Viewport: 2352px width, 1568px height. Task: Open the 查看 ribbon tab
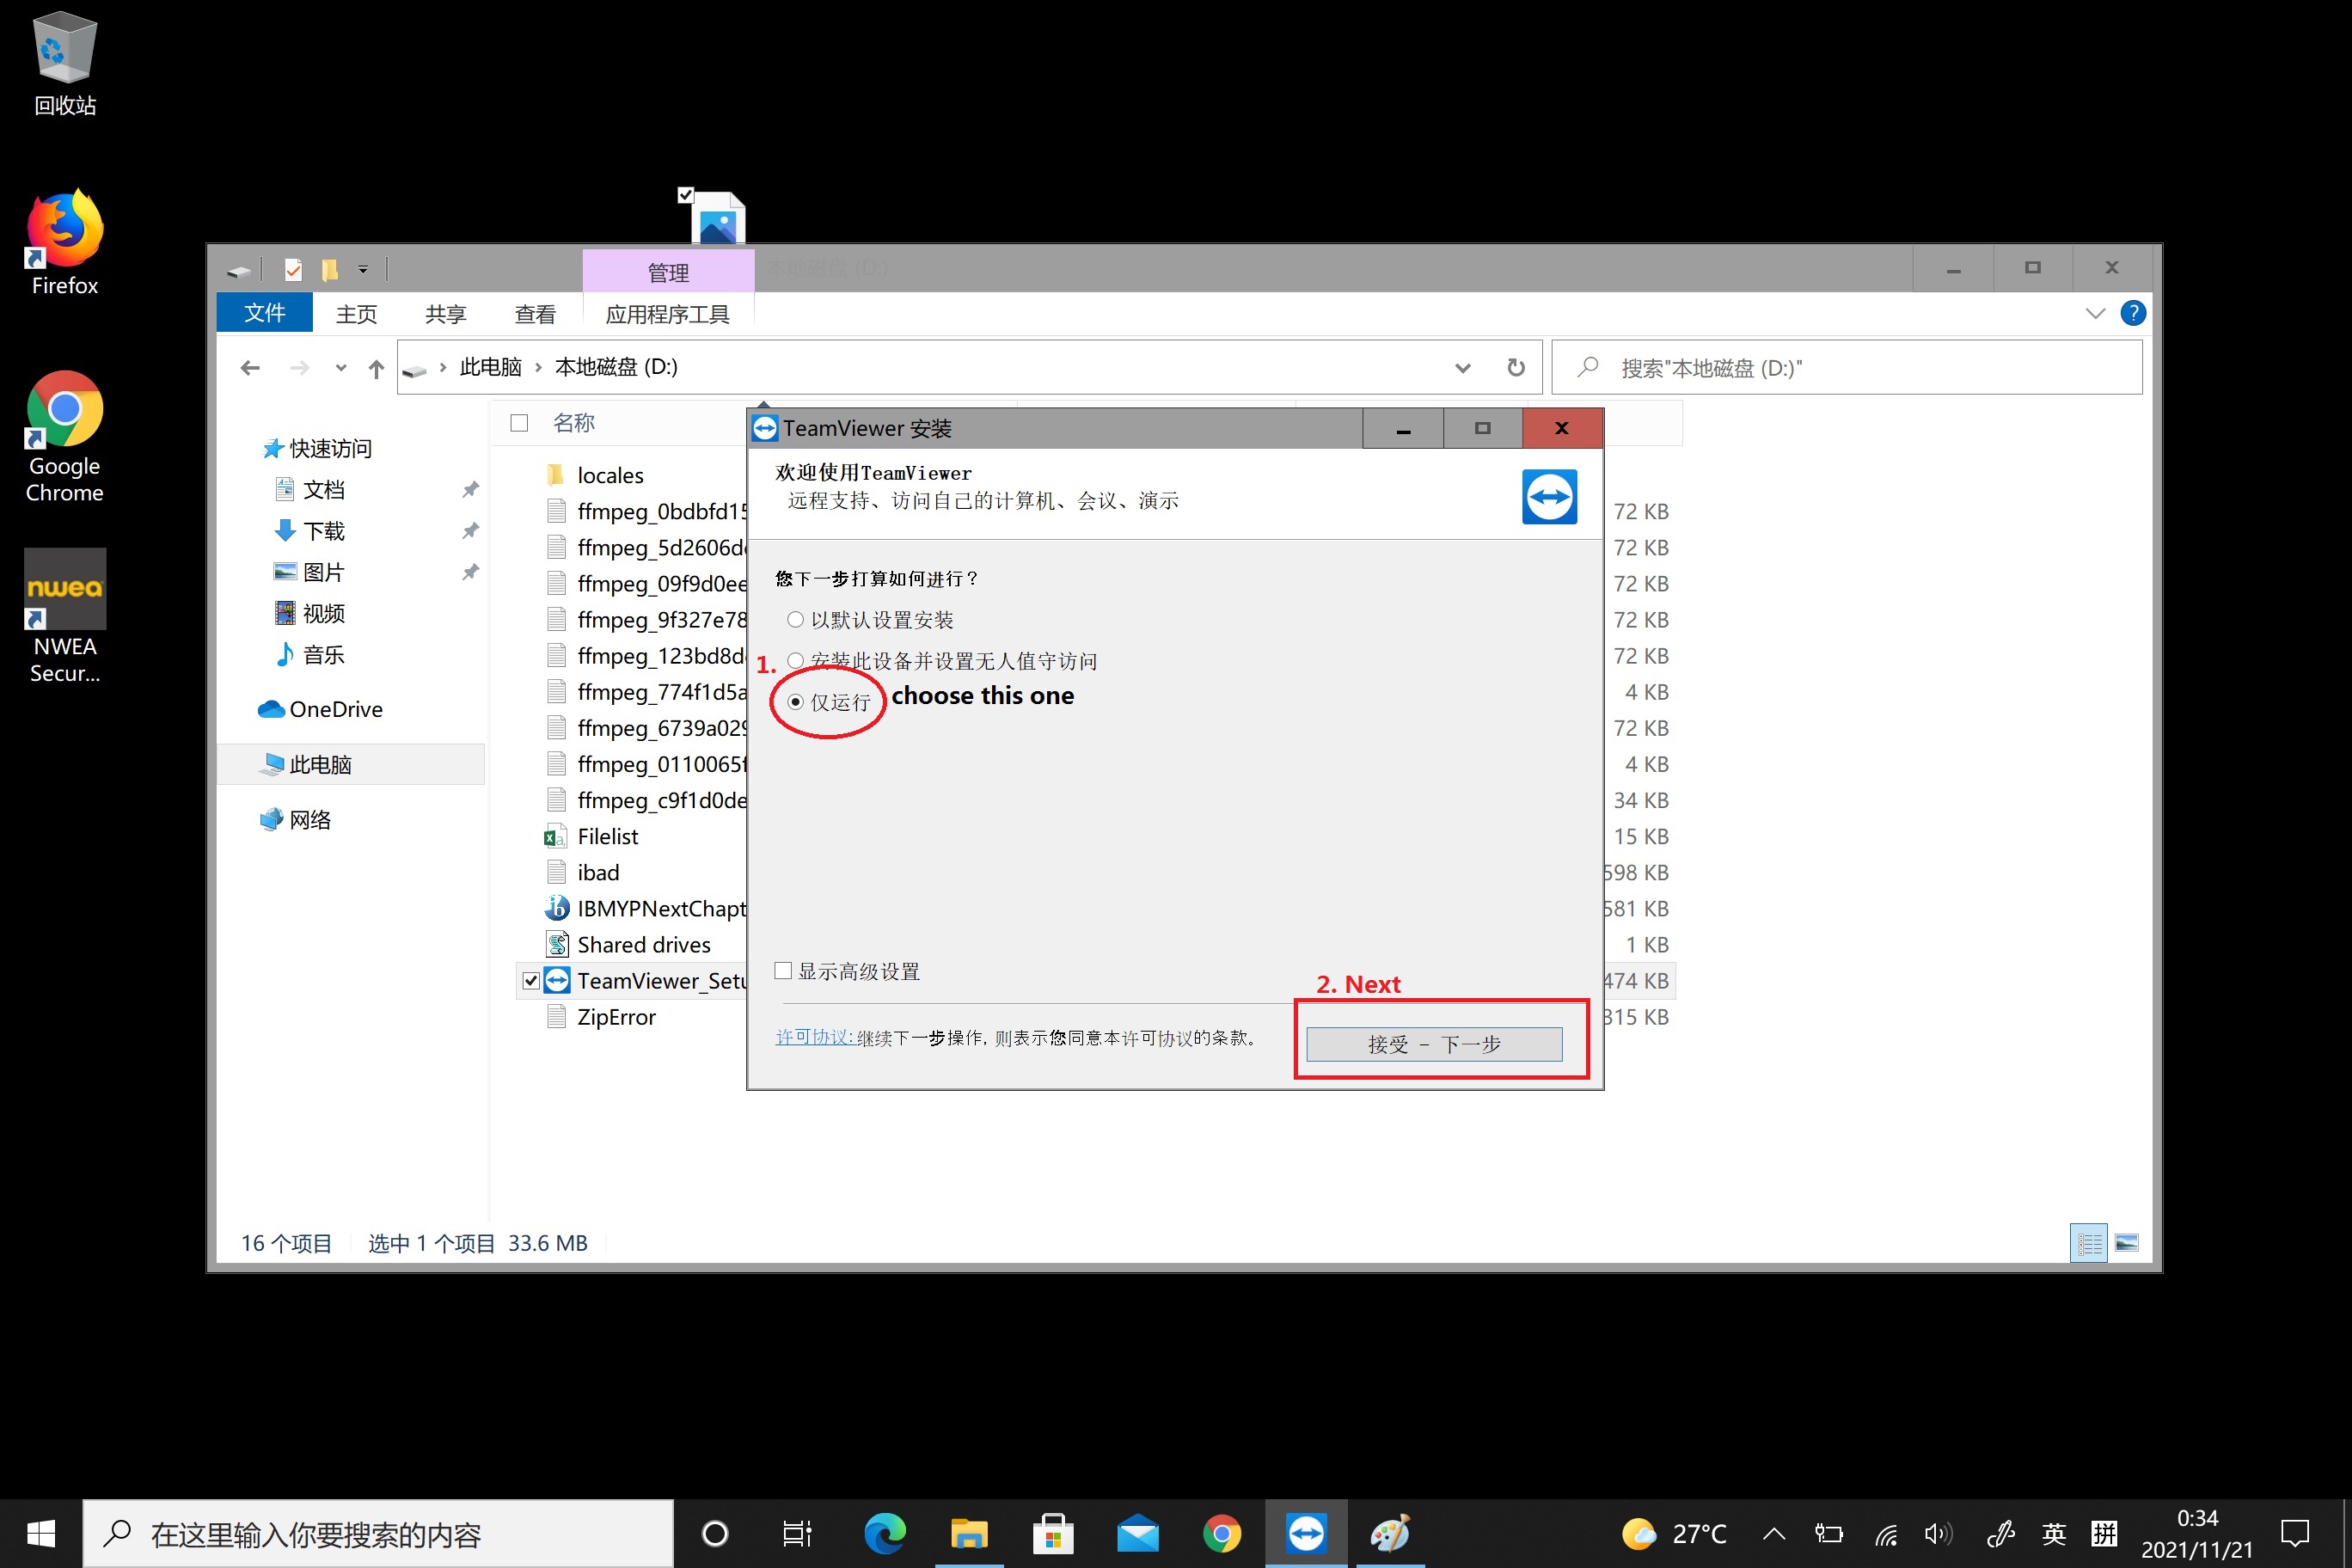pyautogui.click(x=534, y=314)
